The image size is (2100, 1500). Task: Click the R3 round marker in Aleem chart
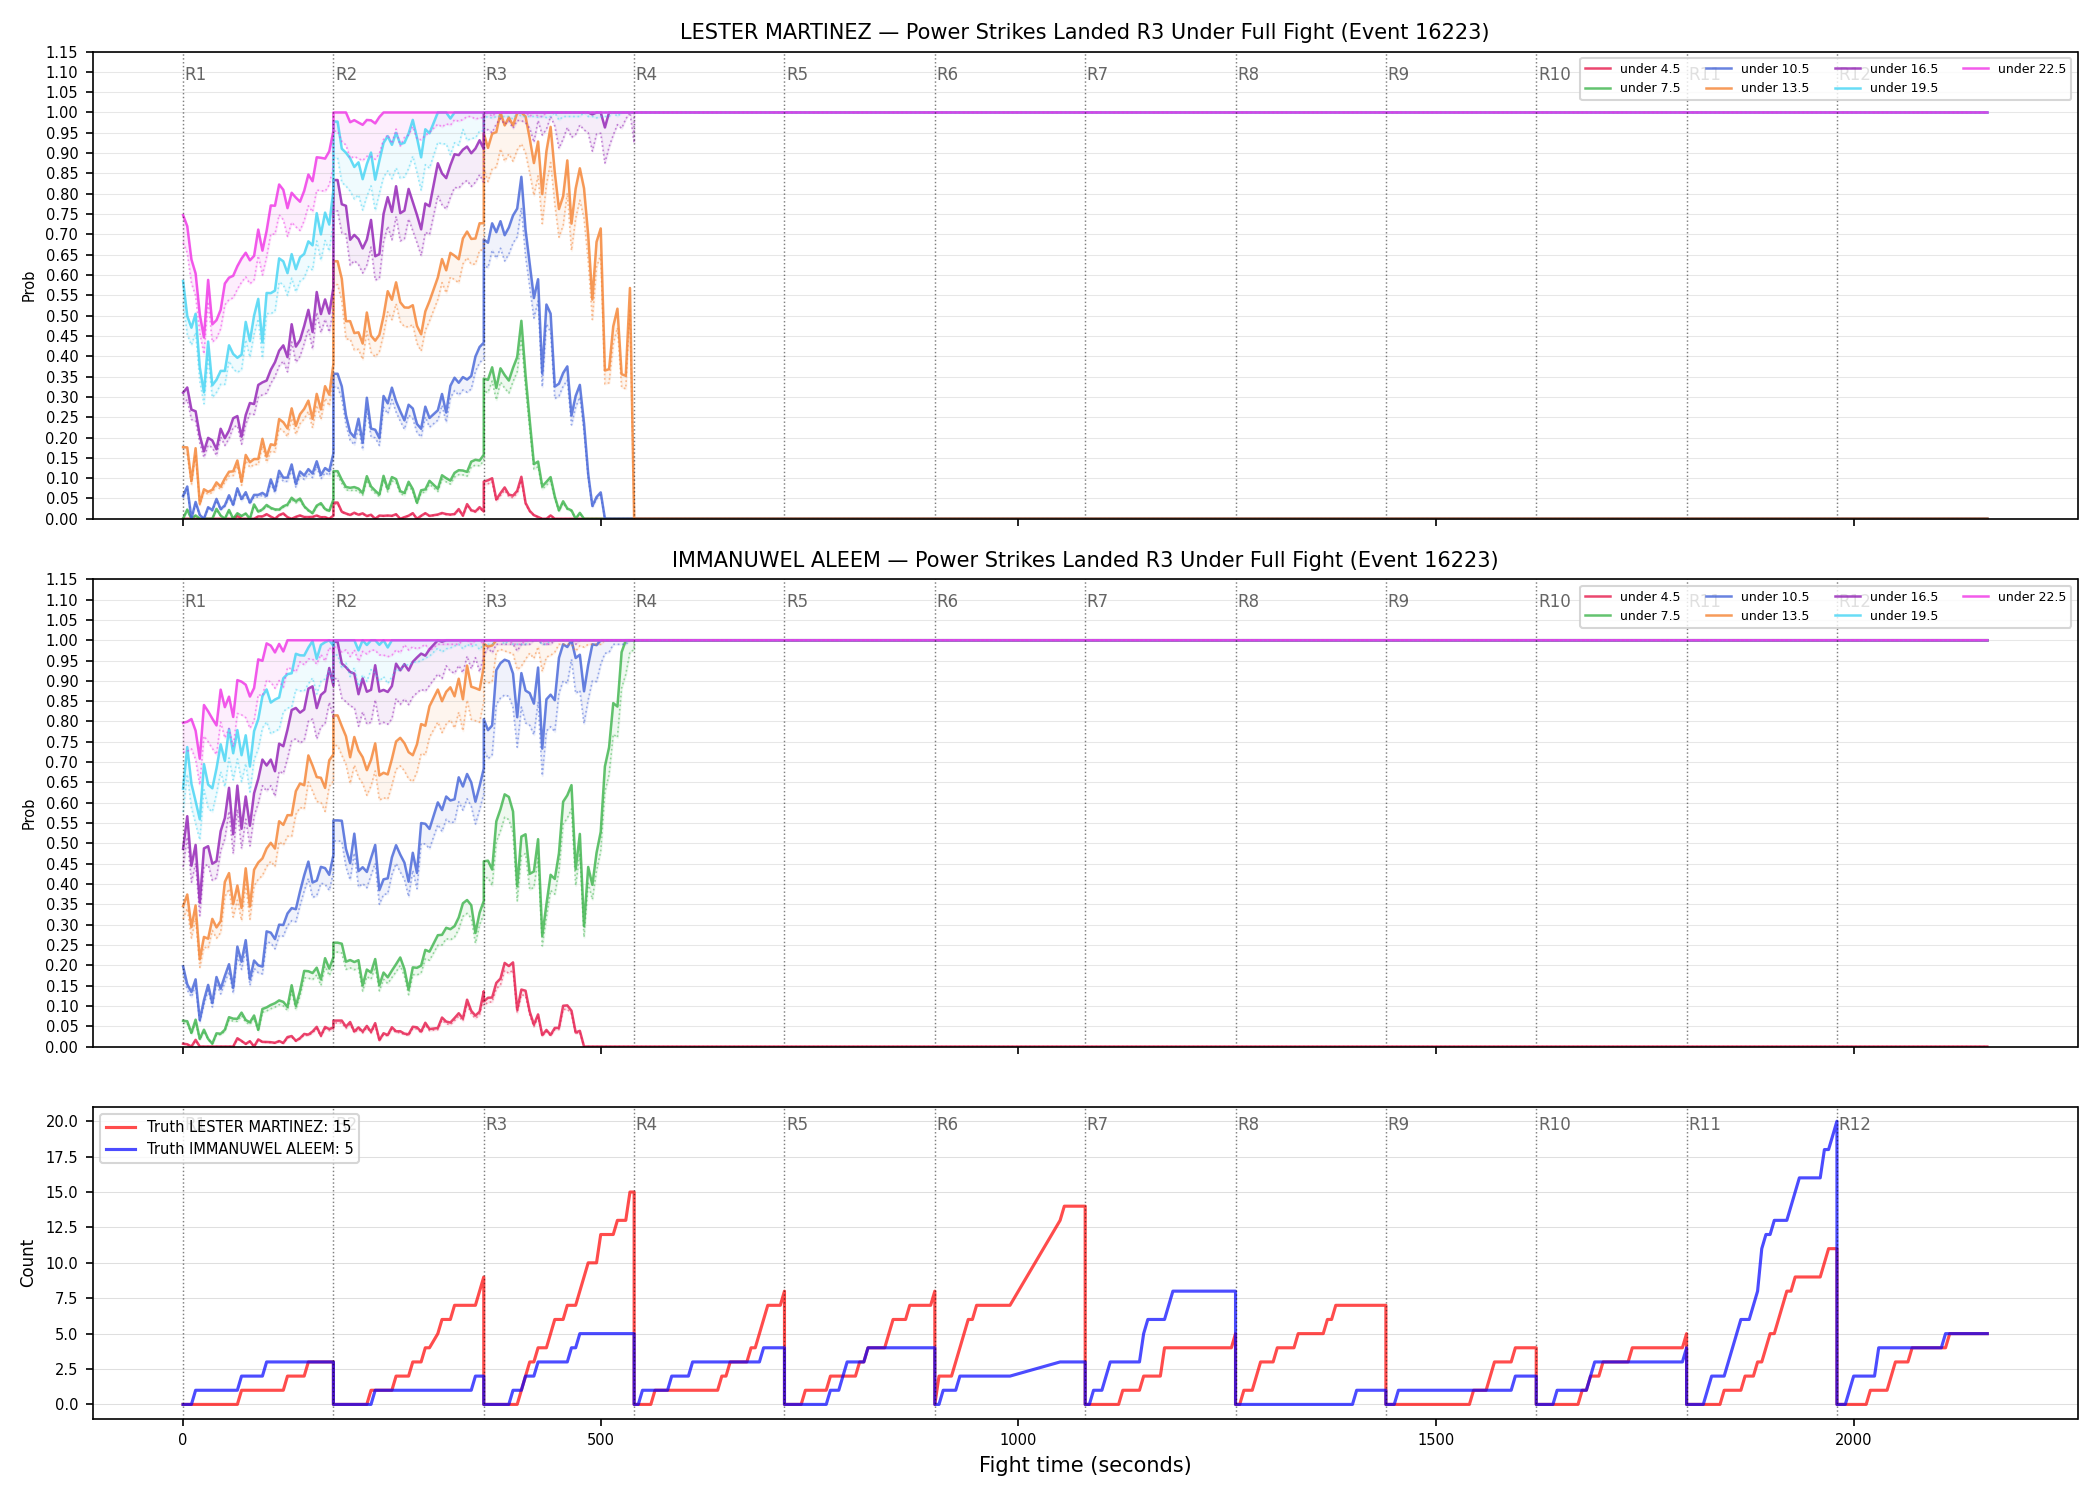pos(496,601)
